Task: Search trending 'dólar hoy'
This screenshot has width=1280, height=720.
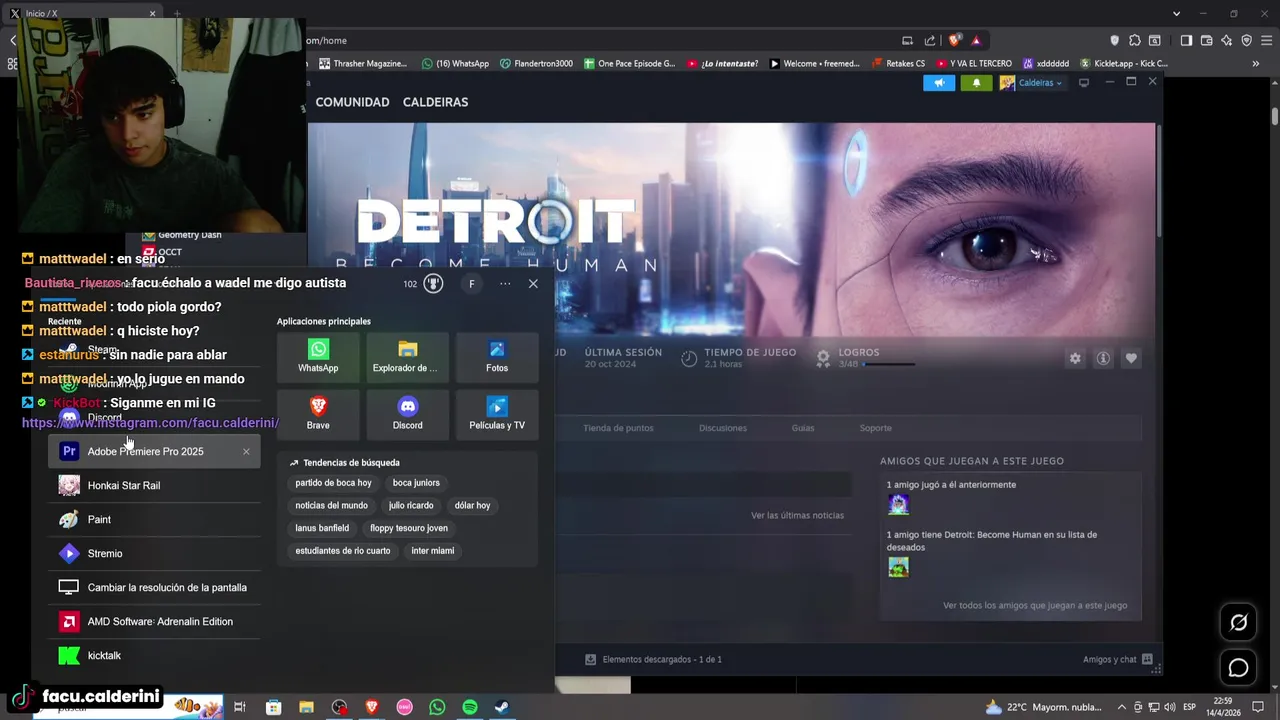Action: pos(472,506)
